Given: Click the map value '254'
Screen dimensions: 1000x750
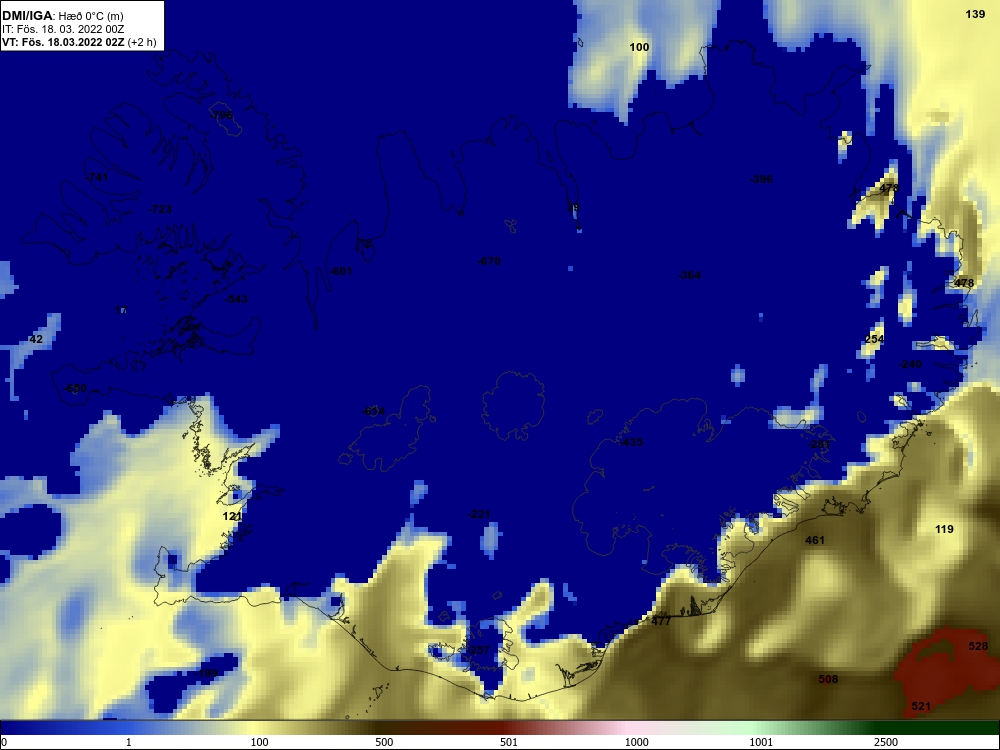Looking at the screenshot, I should (x=874, y=339).
